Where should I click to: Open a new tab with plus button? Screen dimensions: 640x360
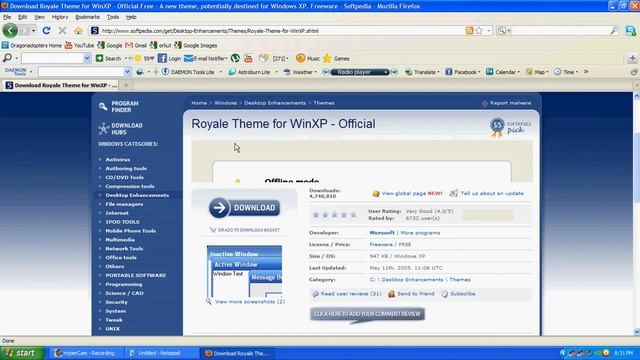click(x=126, y=85)
